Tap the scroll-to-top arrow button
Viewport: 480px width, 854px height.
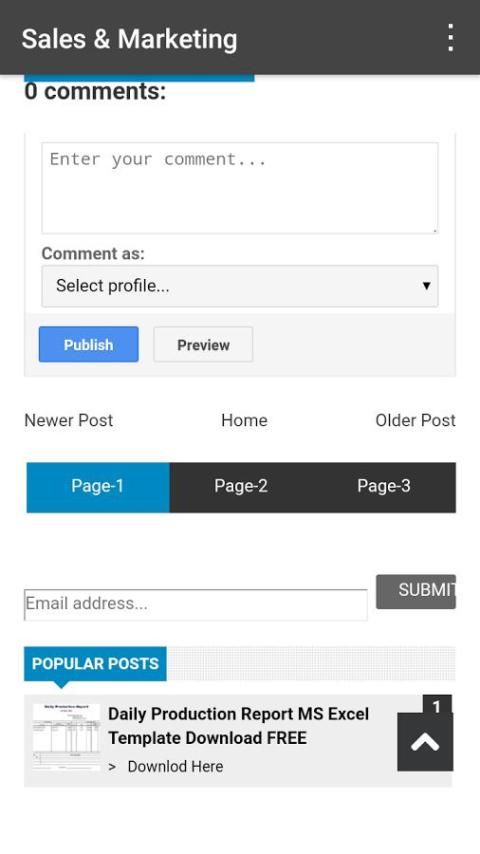point(425,742)
